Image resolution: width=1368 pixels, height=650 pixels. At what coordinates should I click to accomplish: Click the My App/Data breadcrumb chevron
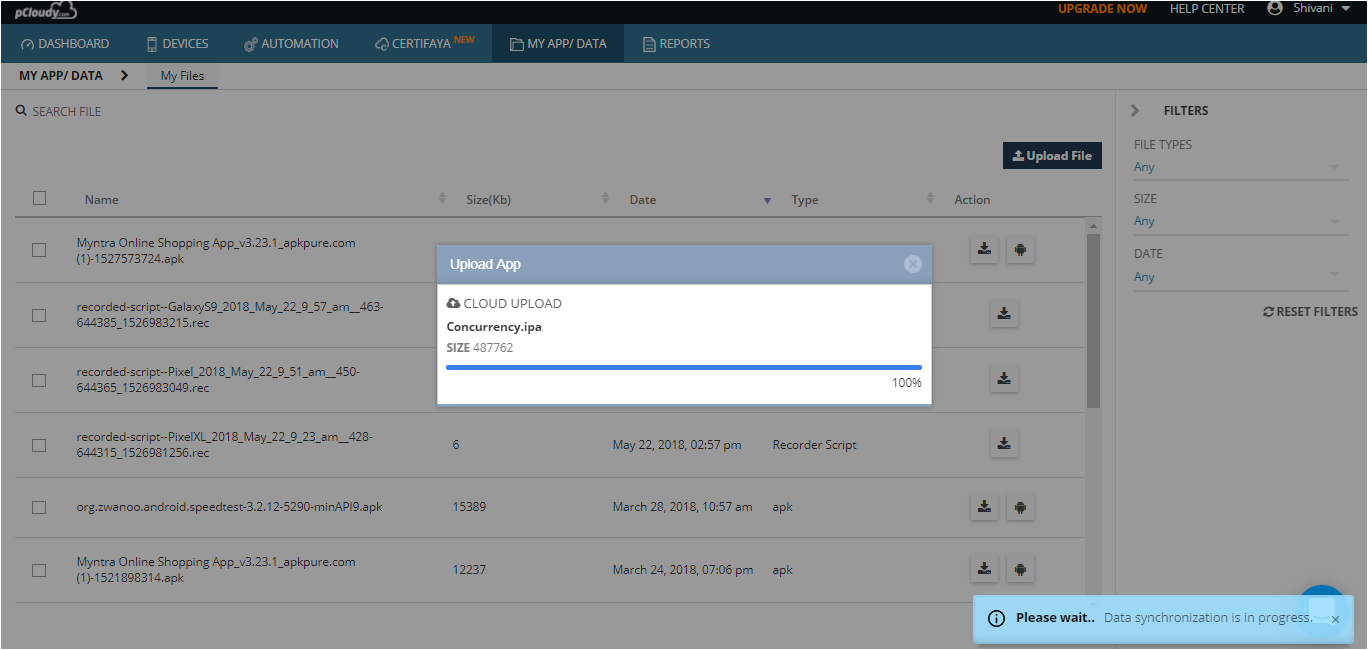(x=124, y=75)
